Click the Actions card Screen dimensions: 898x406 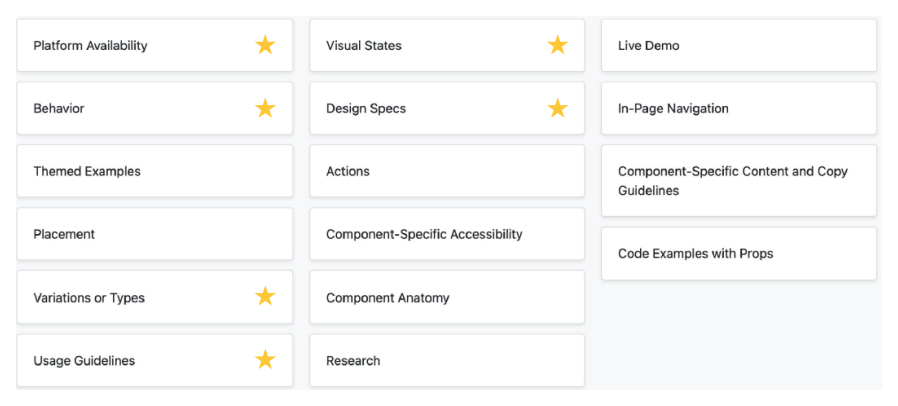point(348,172)
